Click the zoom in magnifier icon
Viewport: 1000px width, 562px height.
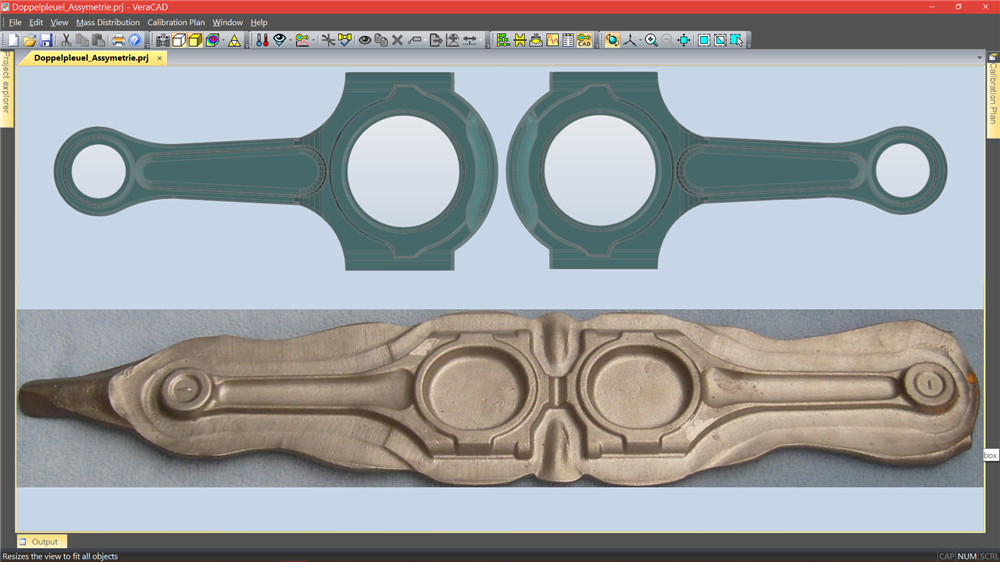[651, 40]
